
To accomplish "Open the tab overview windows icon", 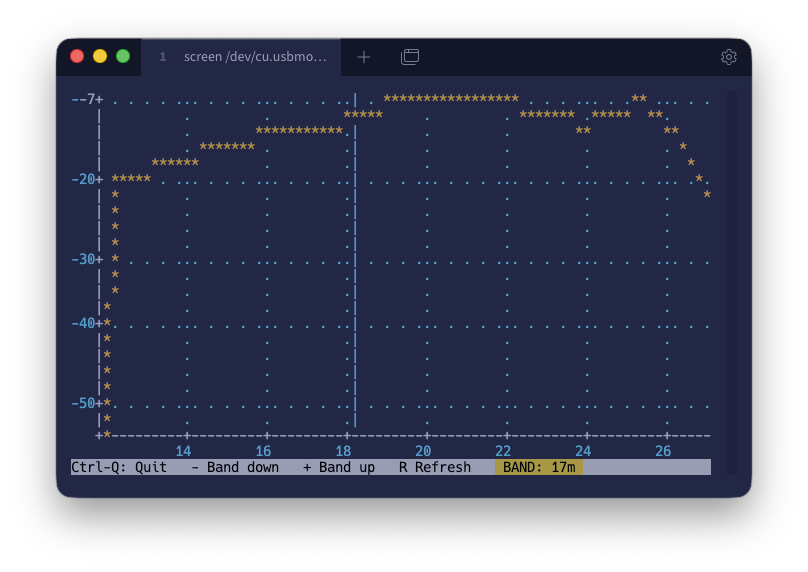I will pos(410,57).
